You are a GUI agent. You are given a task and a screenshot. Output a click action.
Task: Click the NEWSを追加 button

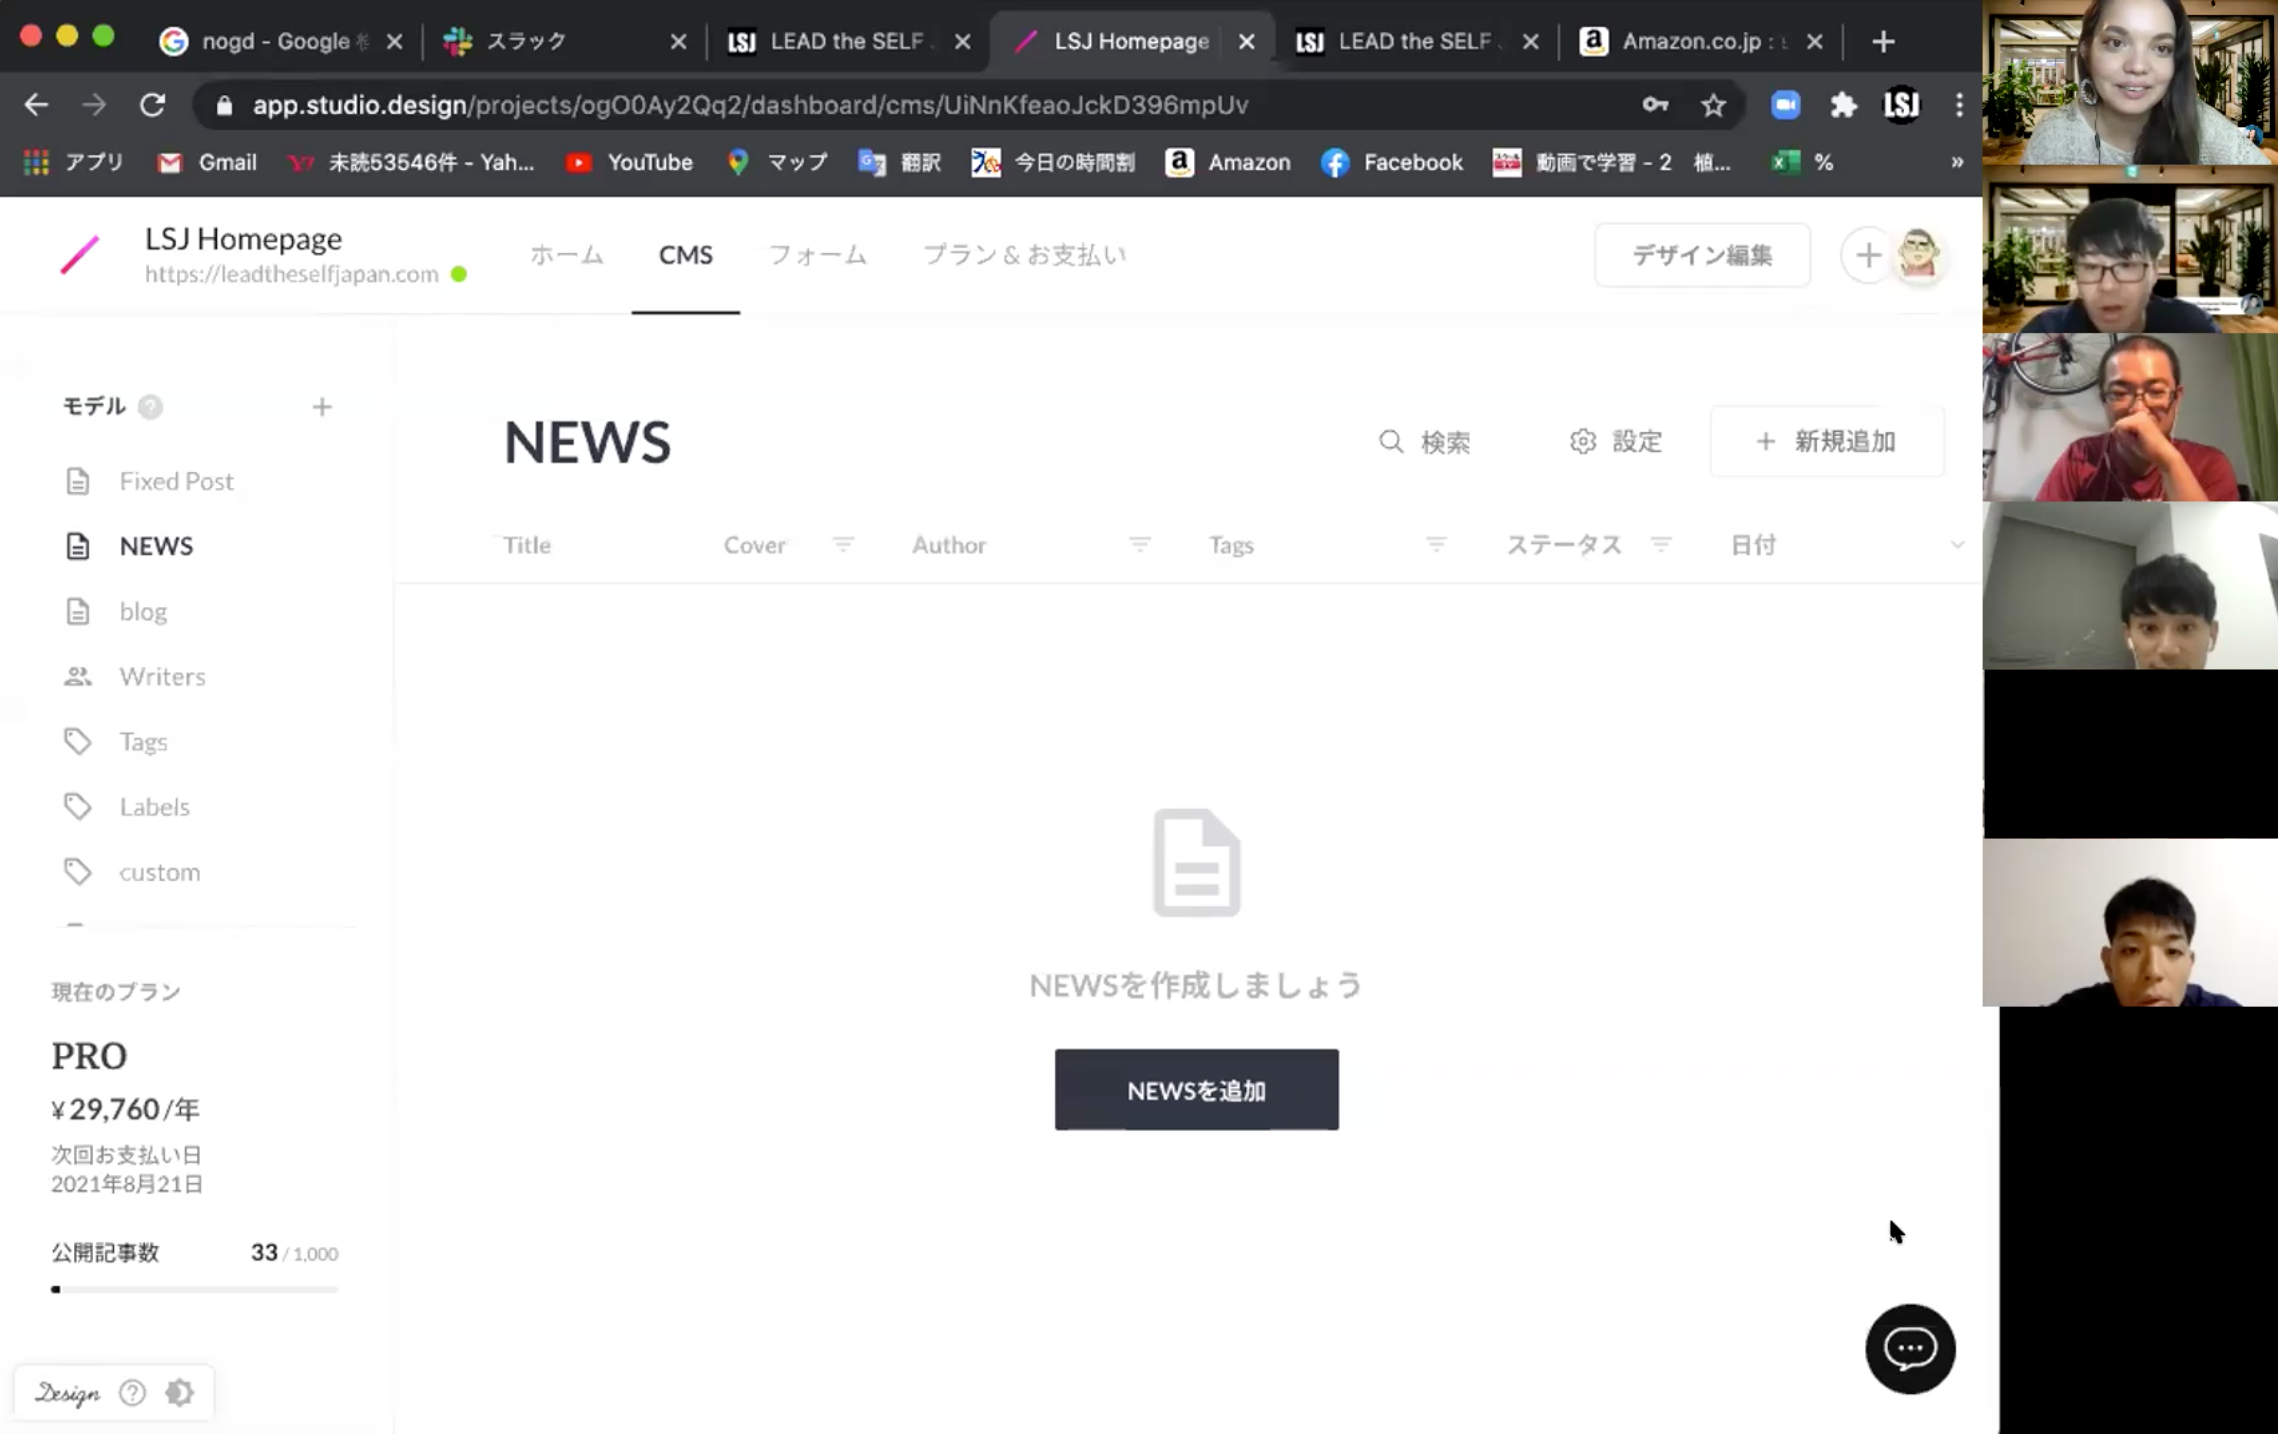click(1196, 1090)
